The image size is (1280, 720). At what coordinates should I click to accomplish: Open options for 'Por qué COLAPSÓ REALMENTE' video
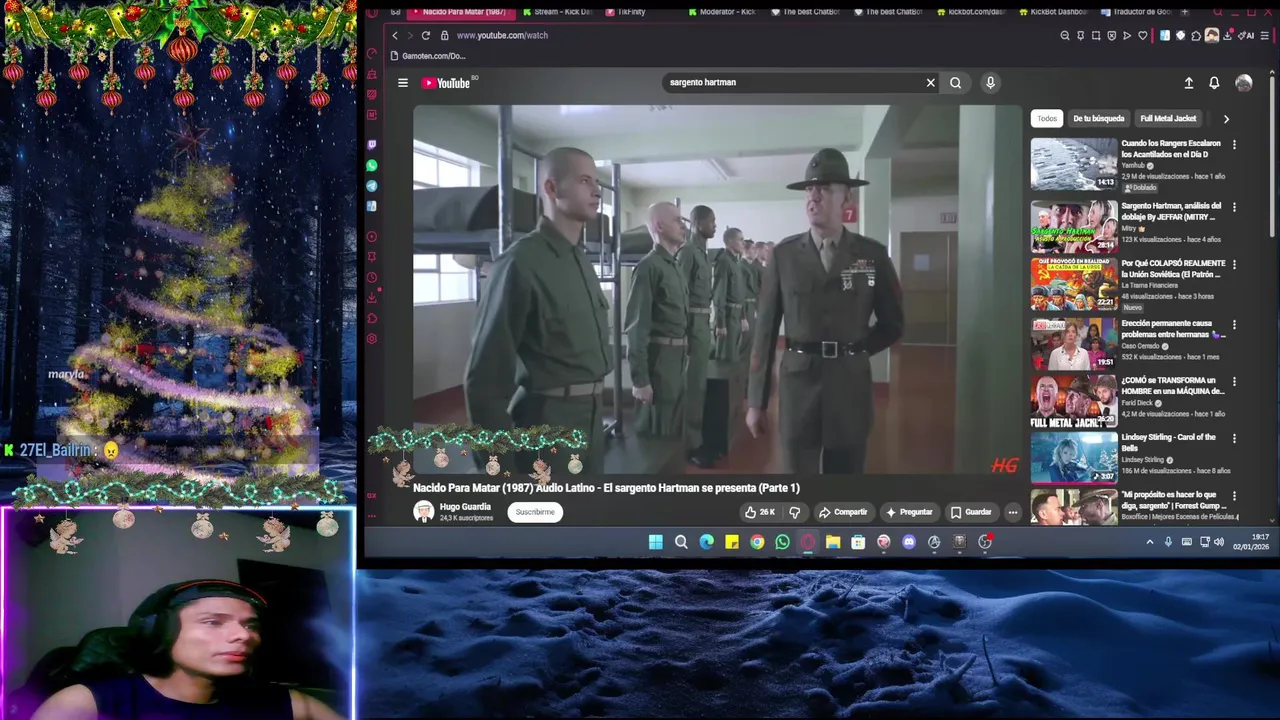click(x=1234, y=265)
